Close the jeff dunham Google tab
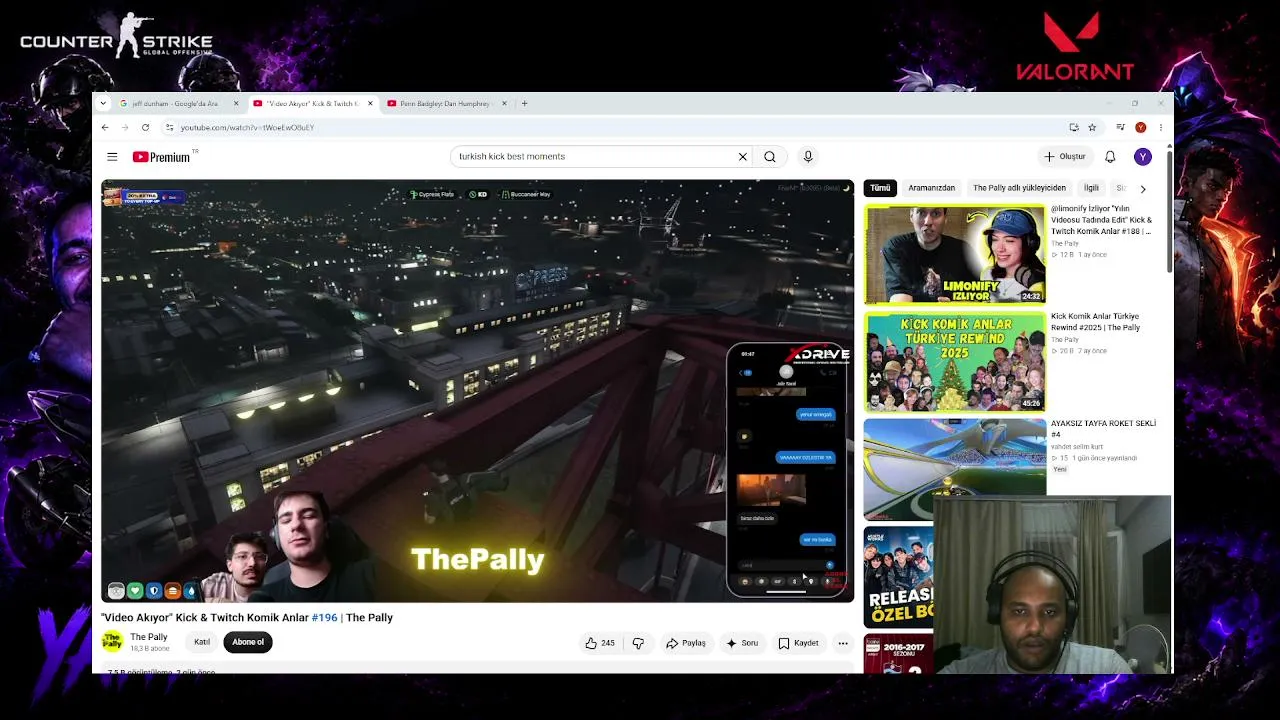The width and height of the screenshot is (1280, 720). pos(236,103)
